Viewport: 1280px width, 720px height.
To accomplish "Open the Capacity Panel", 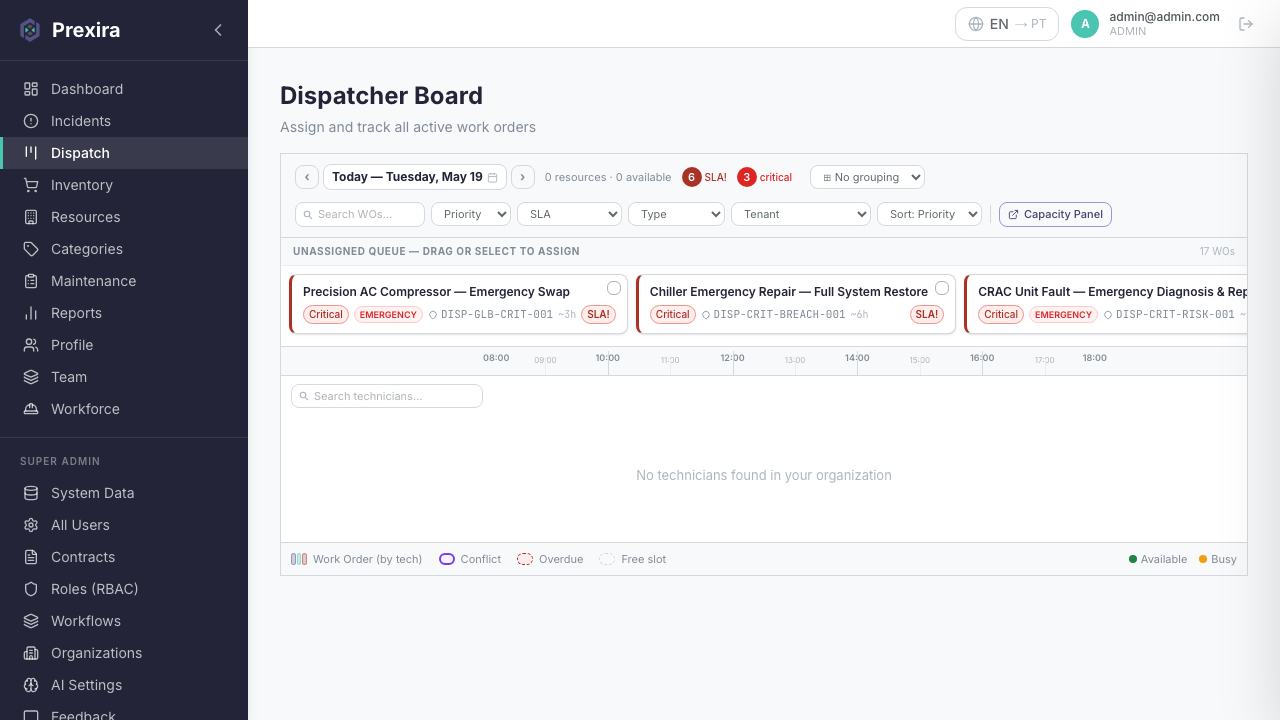I will click(x=1055, y=214).
